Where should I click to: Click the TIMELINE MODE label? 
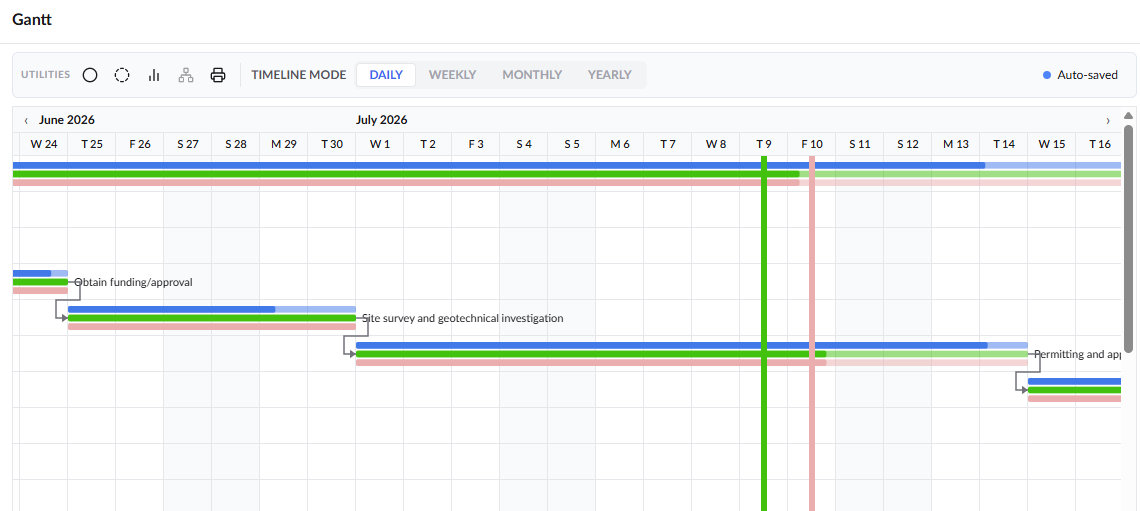299,75
